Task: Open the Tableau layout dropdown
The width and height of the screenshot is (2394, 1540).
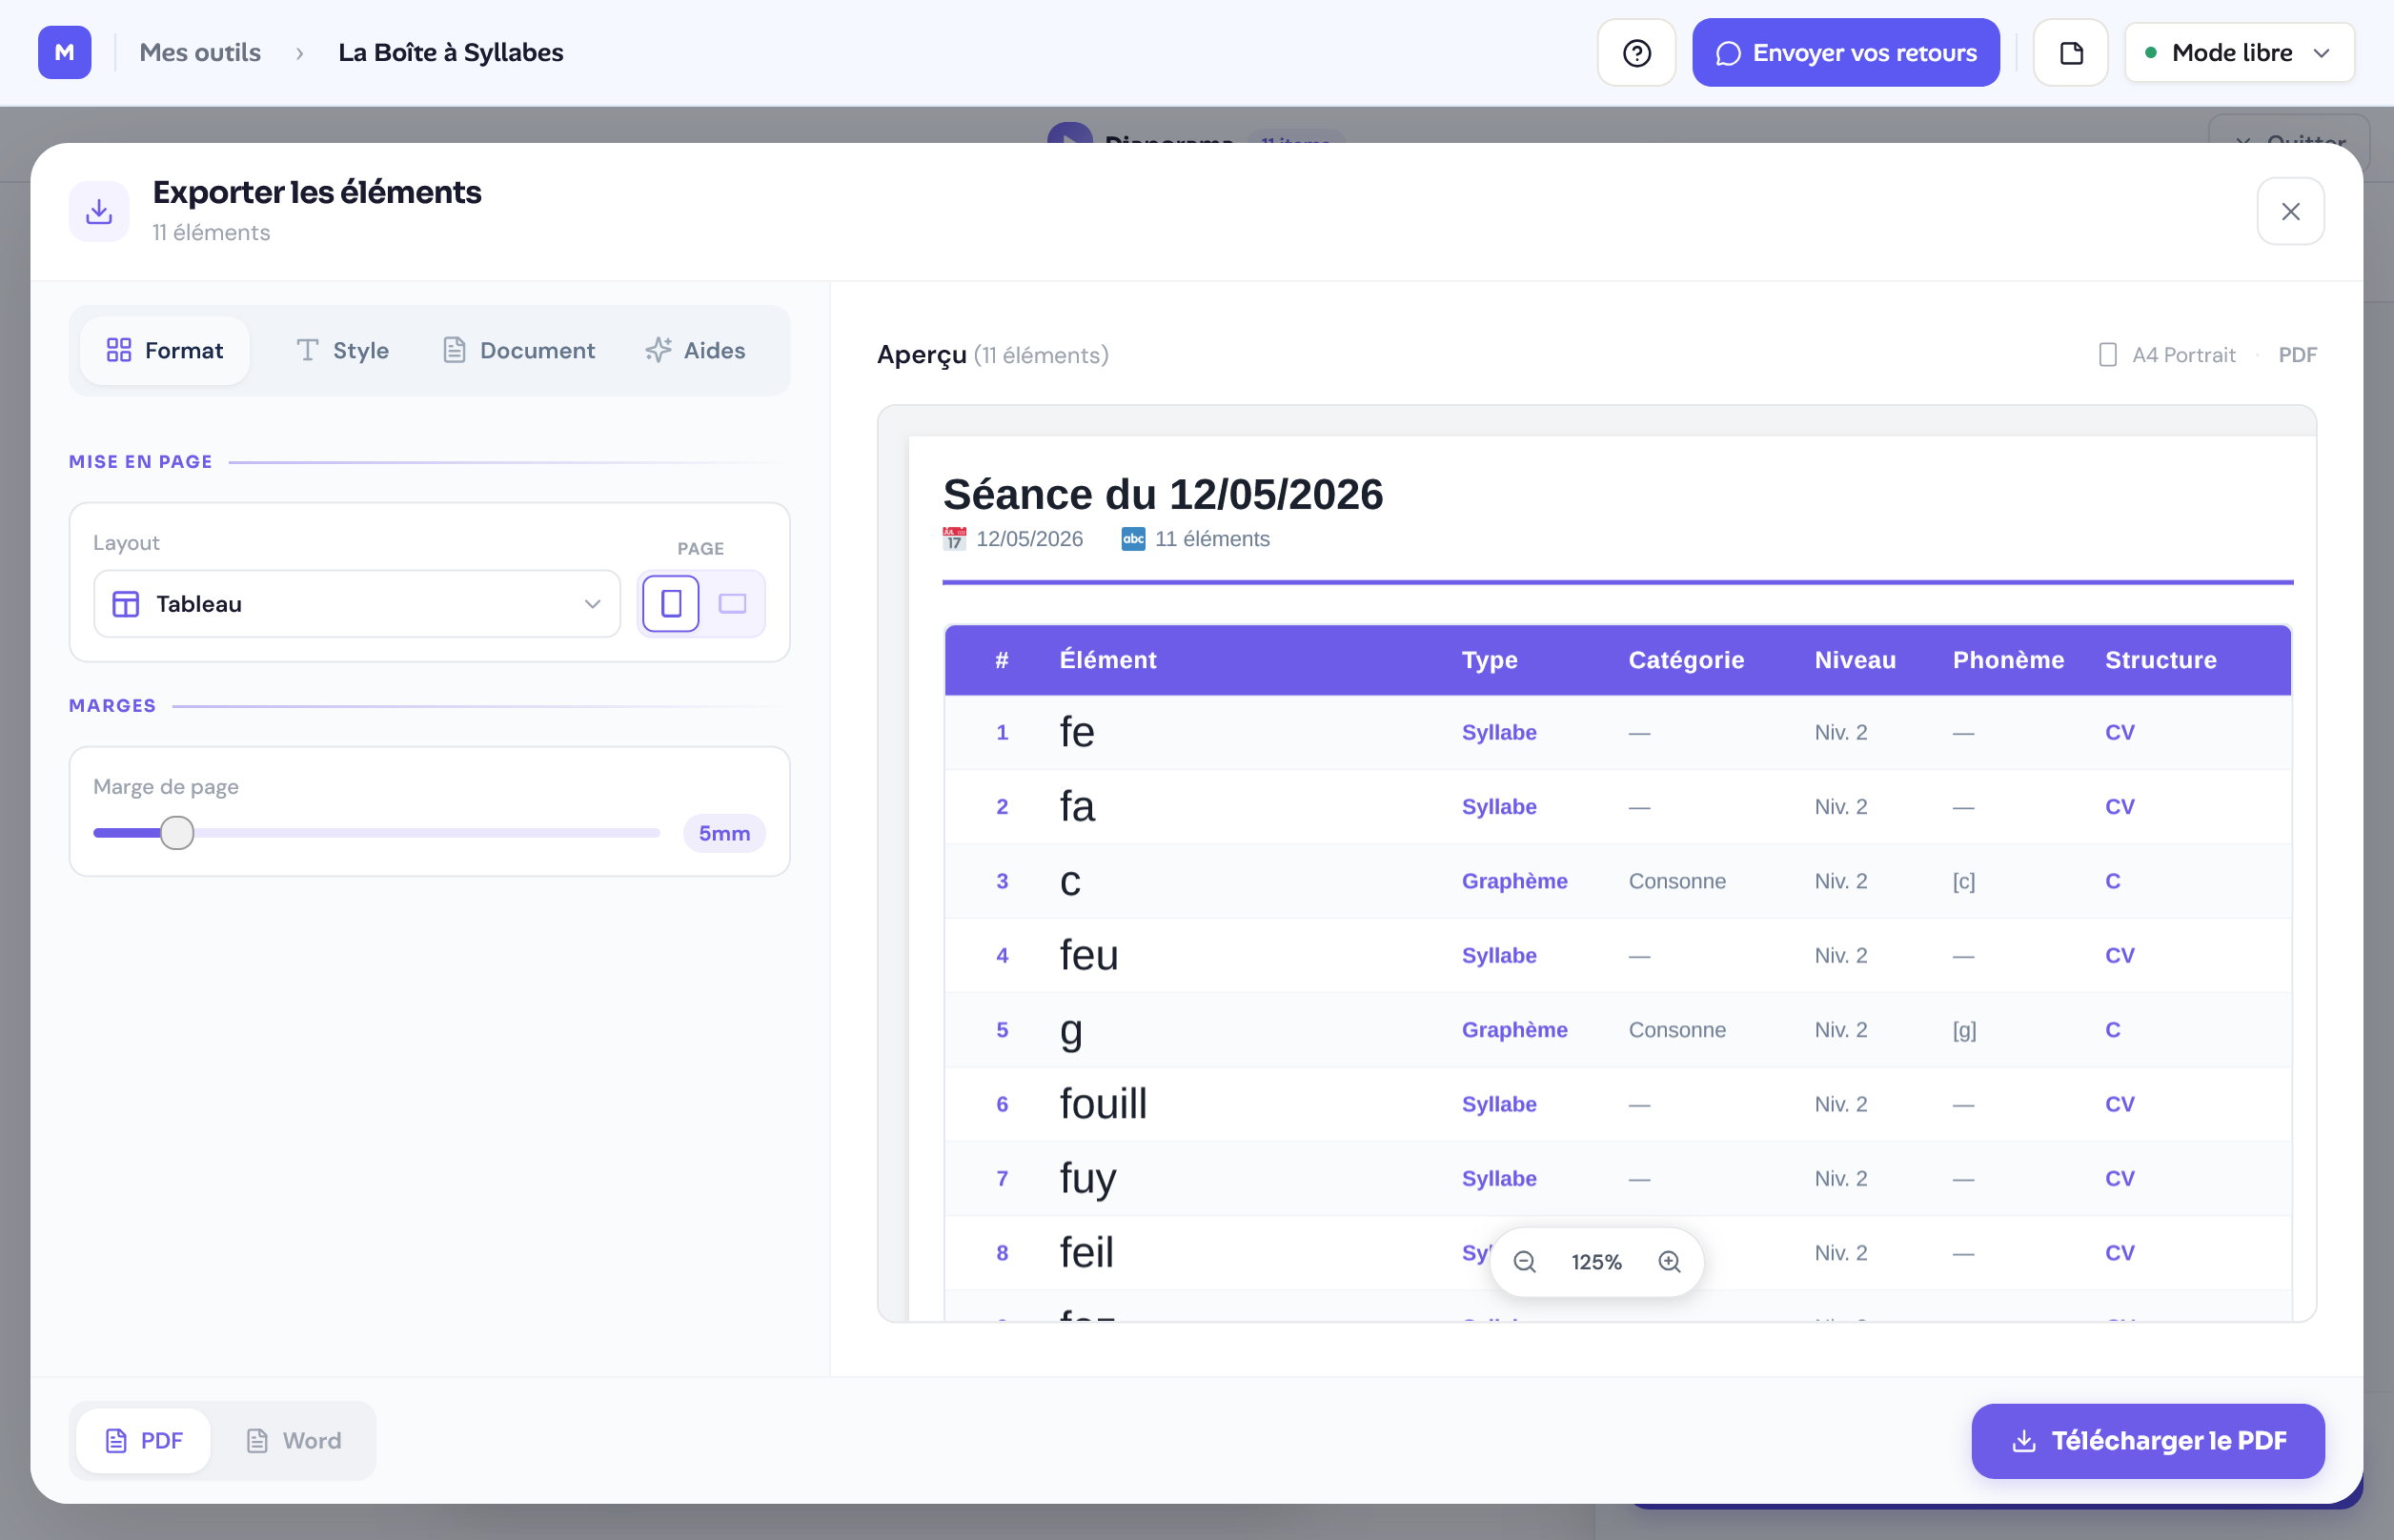Action: (x=357, y=604)
